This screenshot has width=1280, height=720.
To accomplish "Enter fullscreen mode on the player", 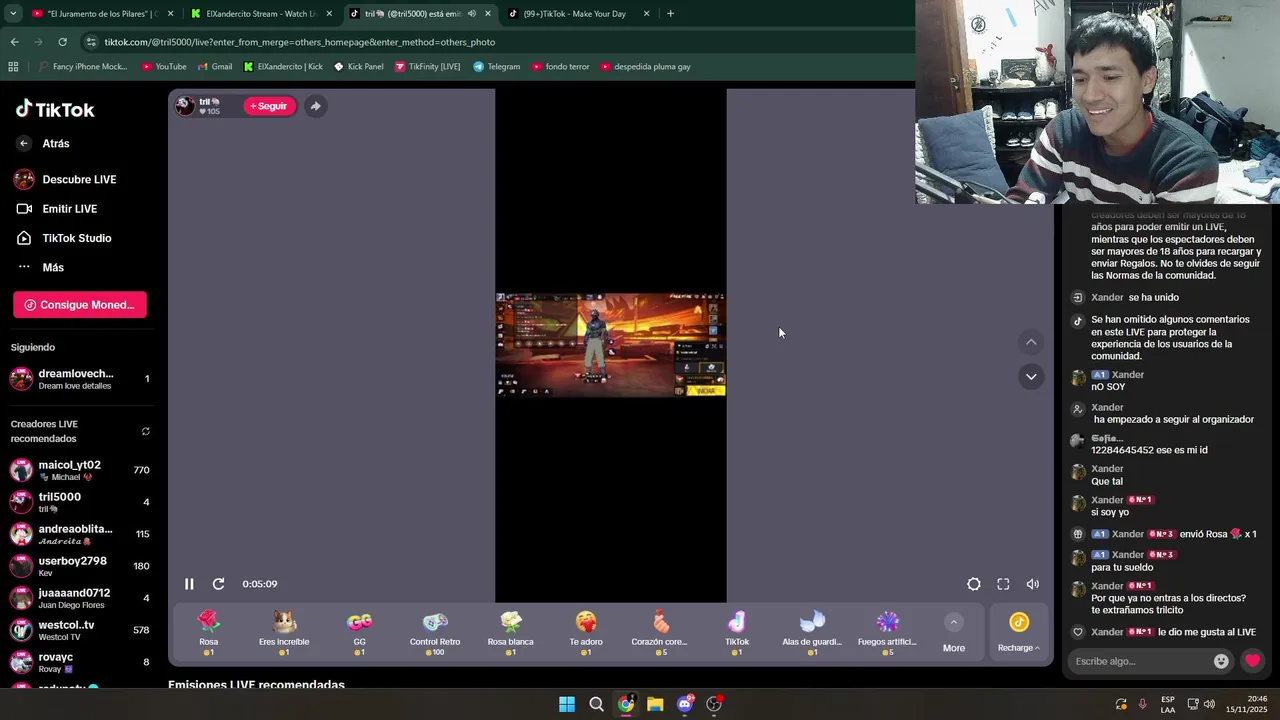I will (1003, 584).
